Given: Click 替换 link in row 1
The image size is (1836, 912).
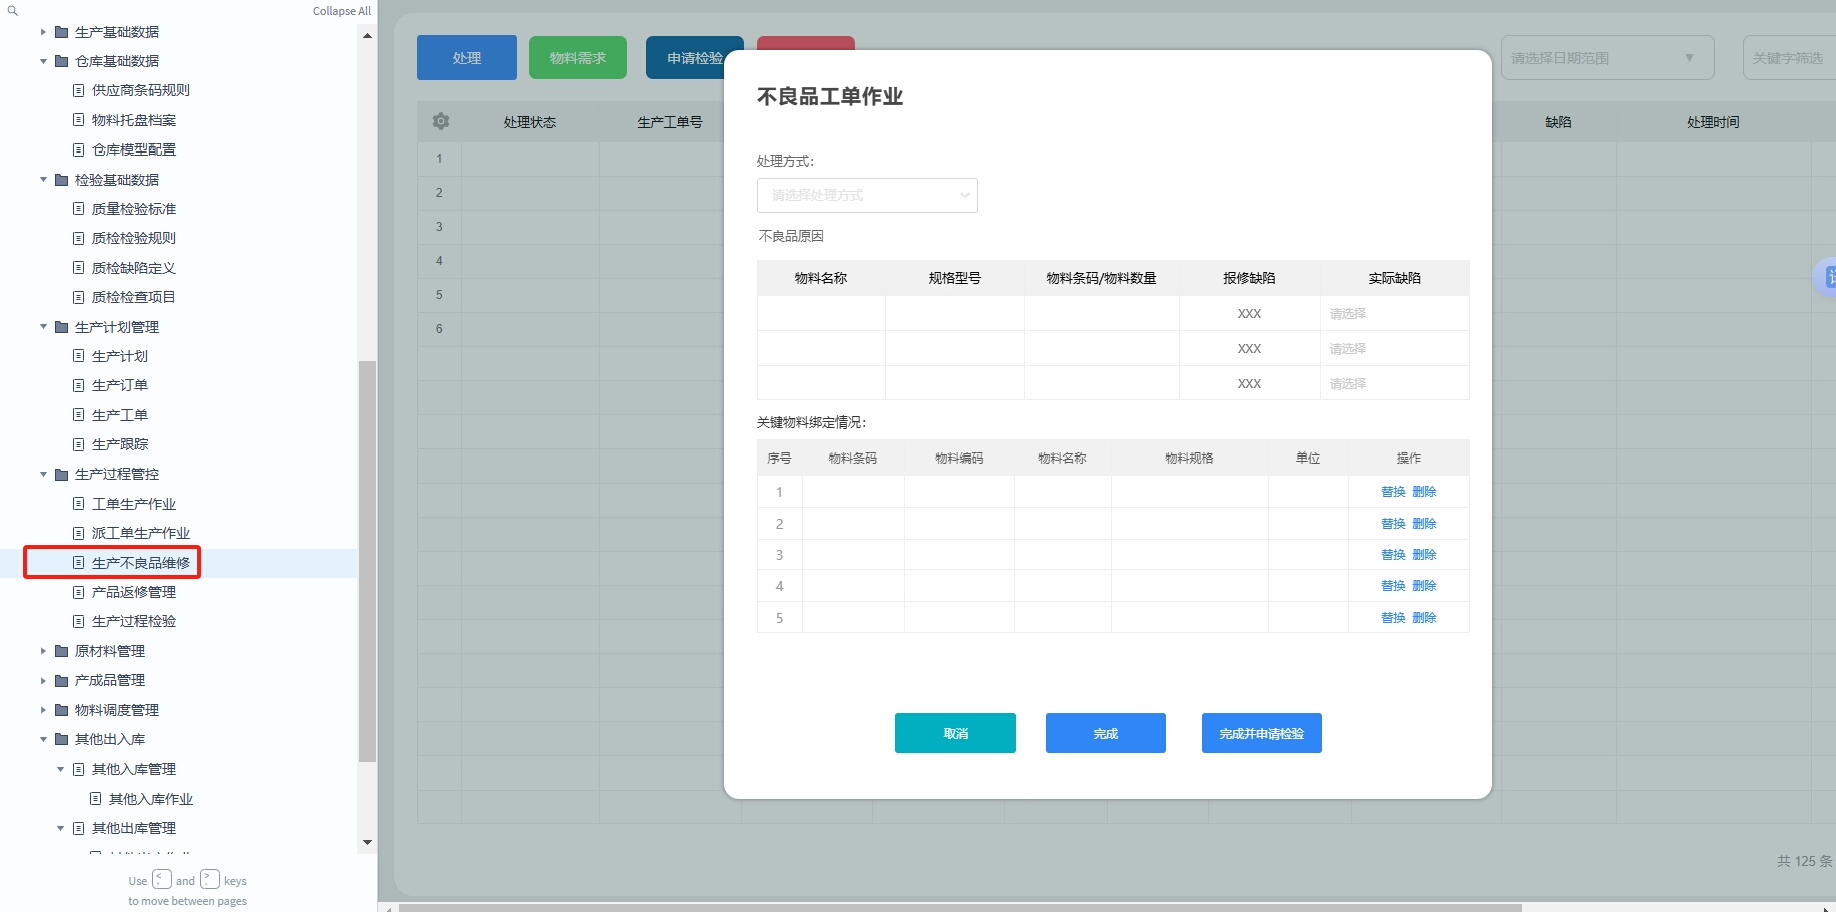Looking at the screenshot, I should coord(1392,492).
